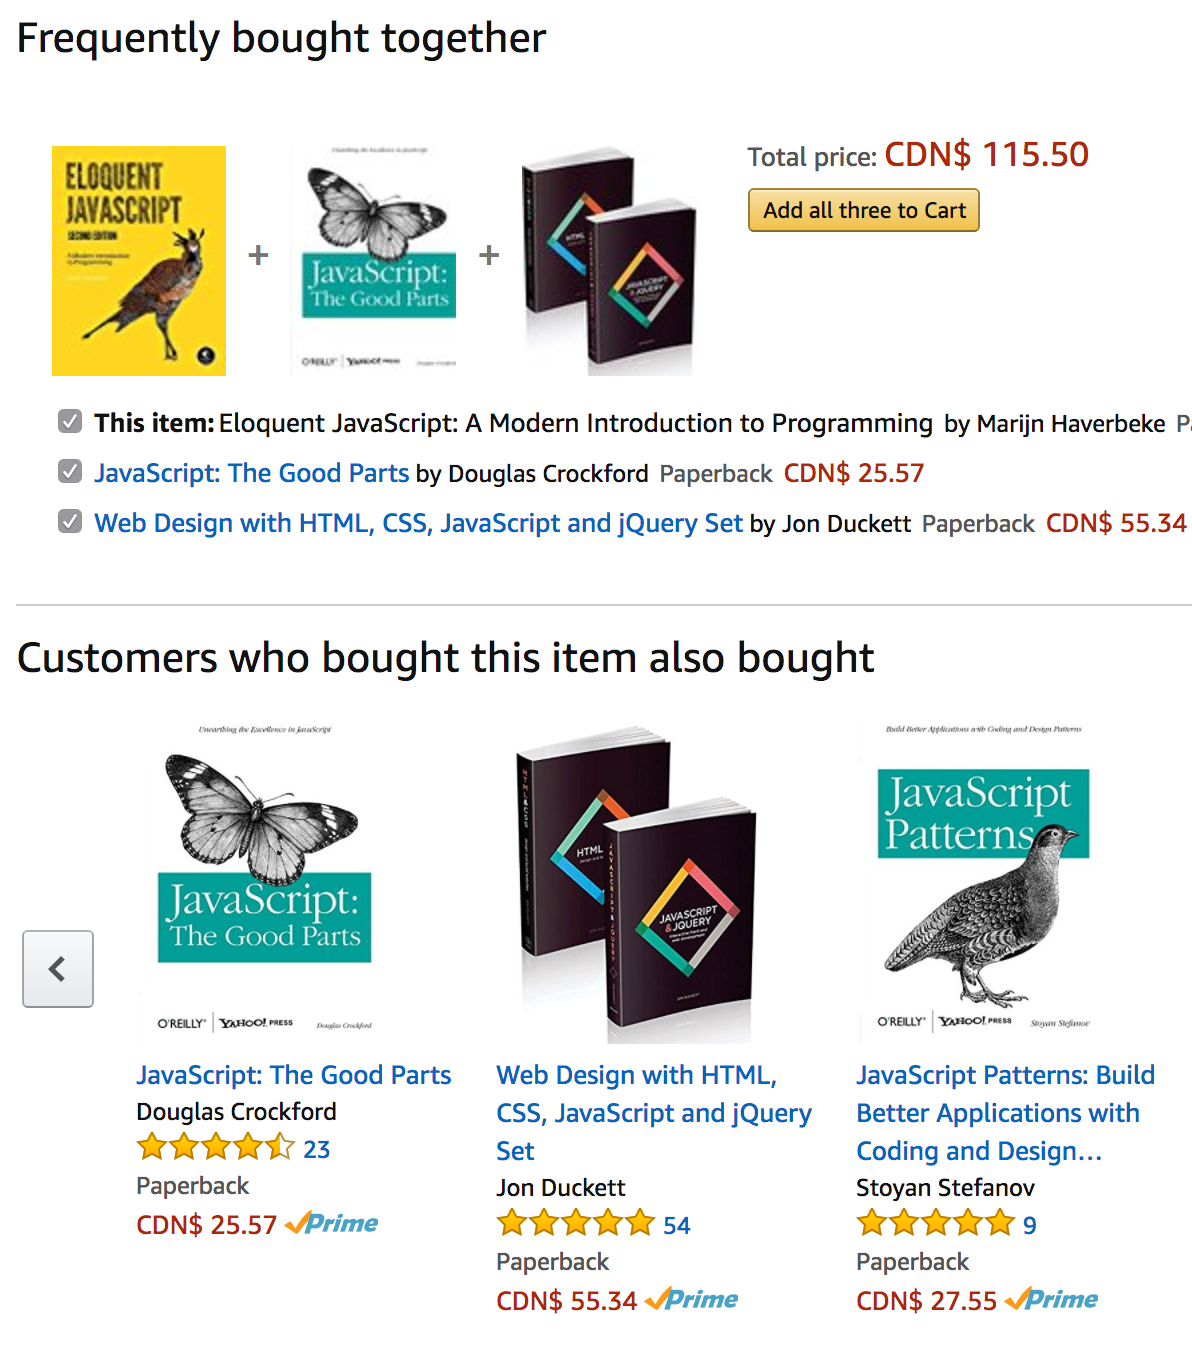Image resolution: width=1192 pixels, height=1372 pixels.
Task: Click the Prime badge next to CDN$ 25.57
Action: (332, 1223)
